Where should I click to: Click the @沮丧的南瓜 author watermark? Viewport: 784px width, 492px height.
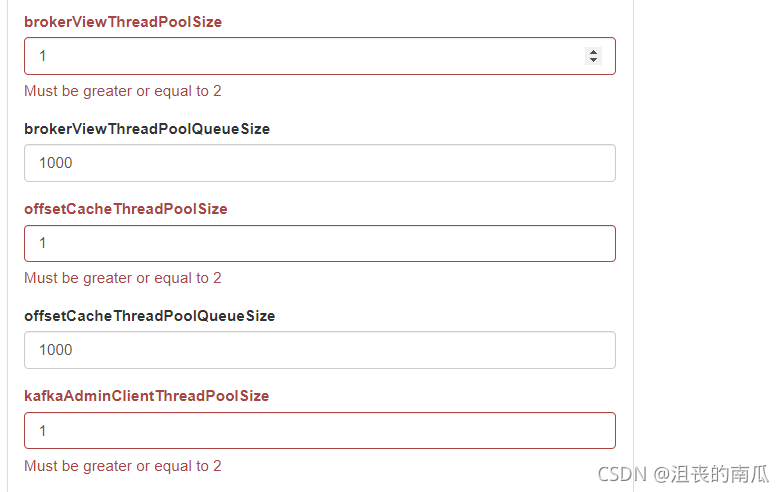(x=711, y=473)
